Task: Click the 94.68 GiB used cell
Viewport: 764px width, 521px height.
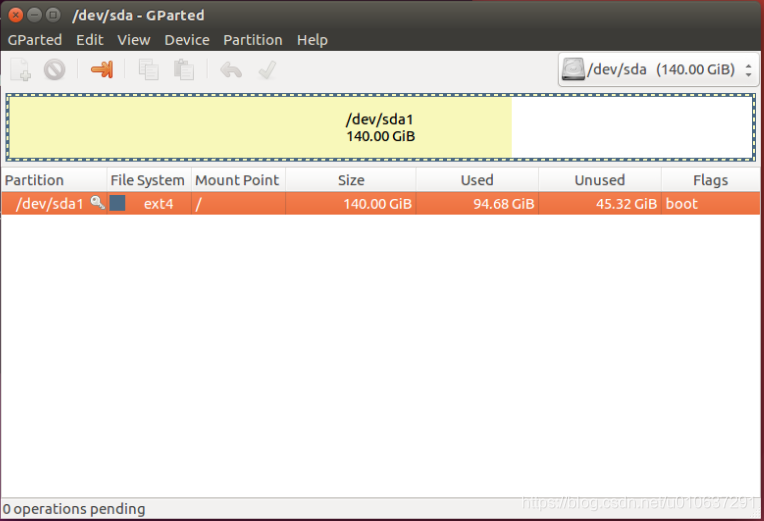Action: tap(477, 203)
